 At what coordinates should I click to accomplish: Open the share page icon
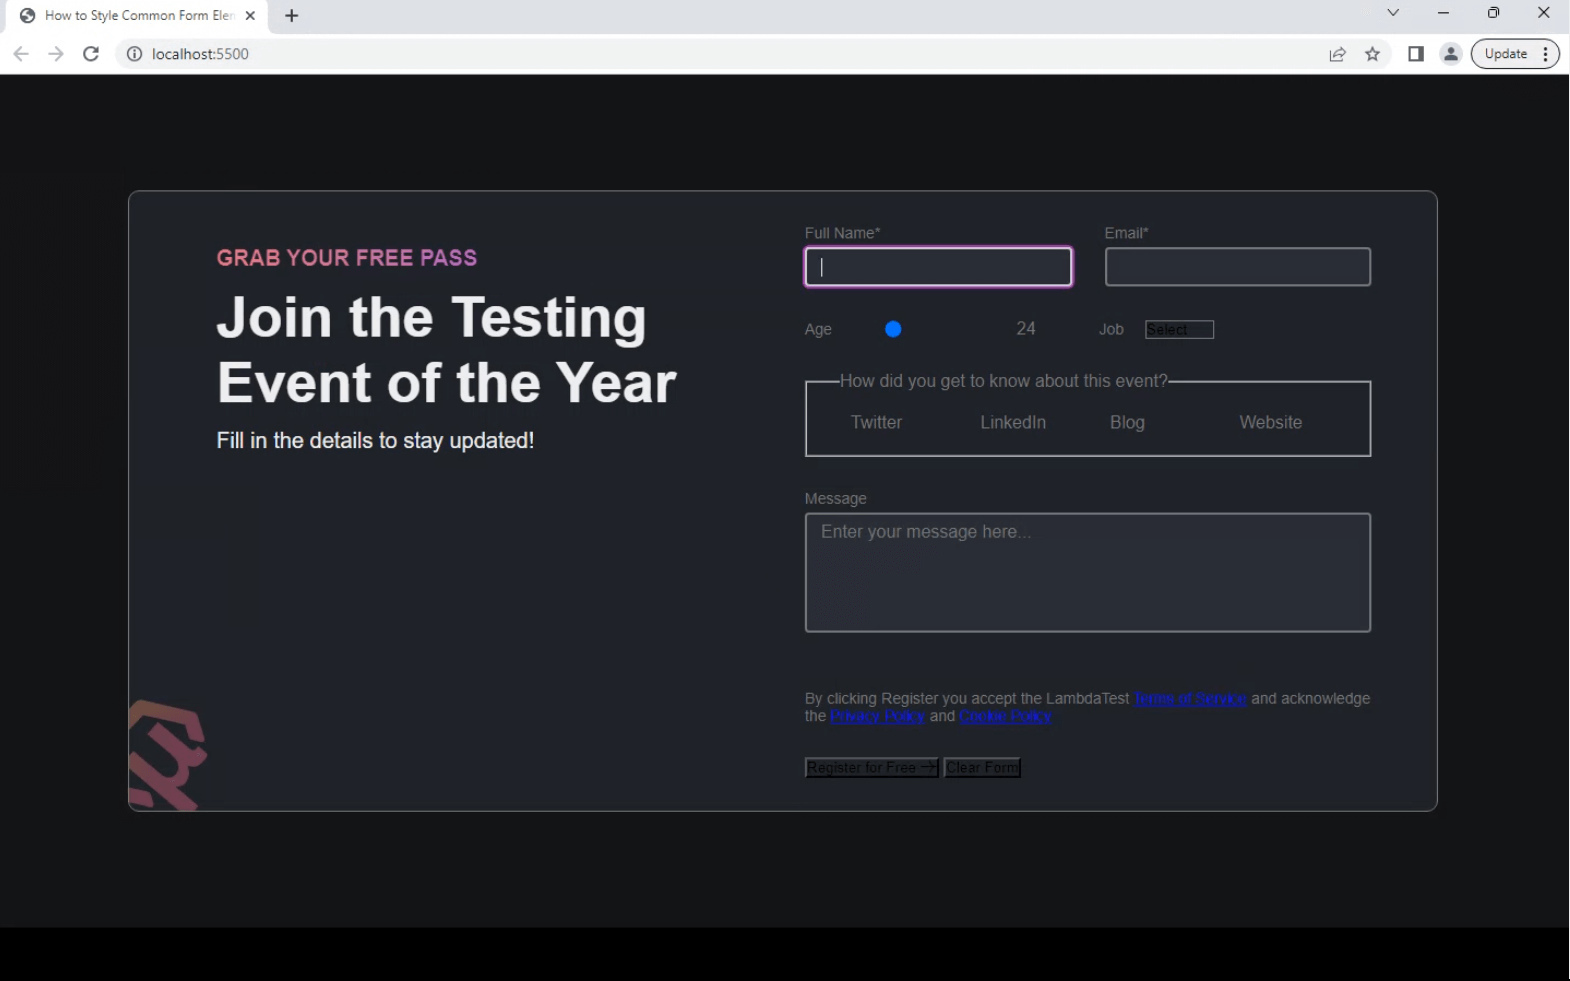tap(1337, 54)
